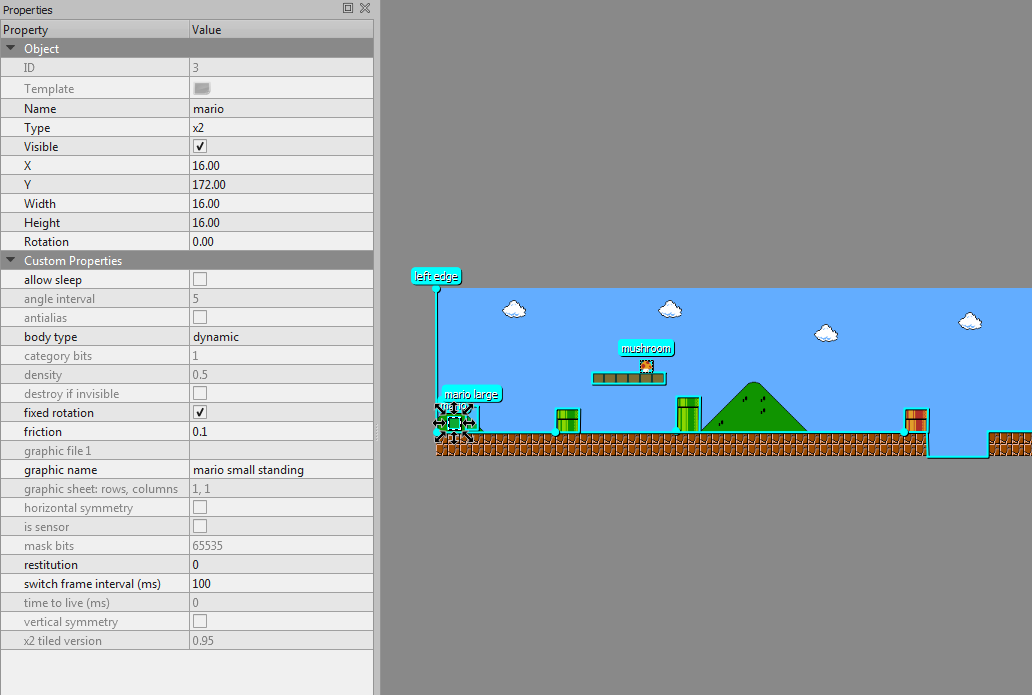Enable the antialias checkbox
This screenshot has height=695, width=1032.
pyautogui.click(x=200, y=317)
